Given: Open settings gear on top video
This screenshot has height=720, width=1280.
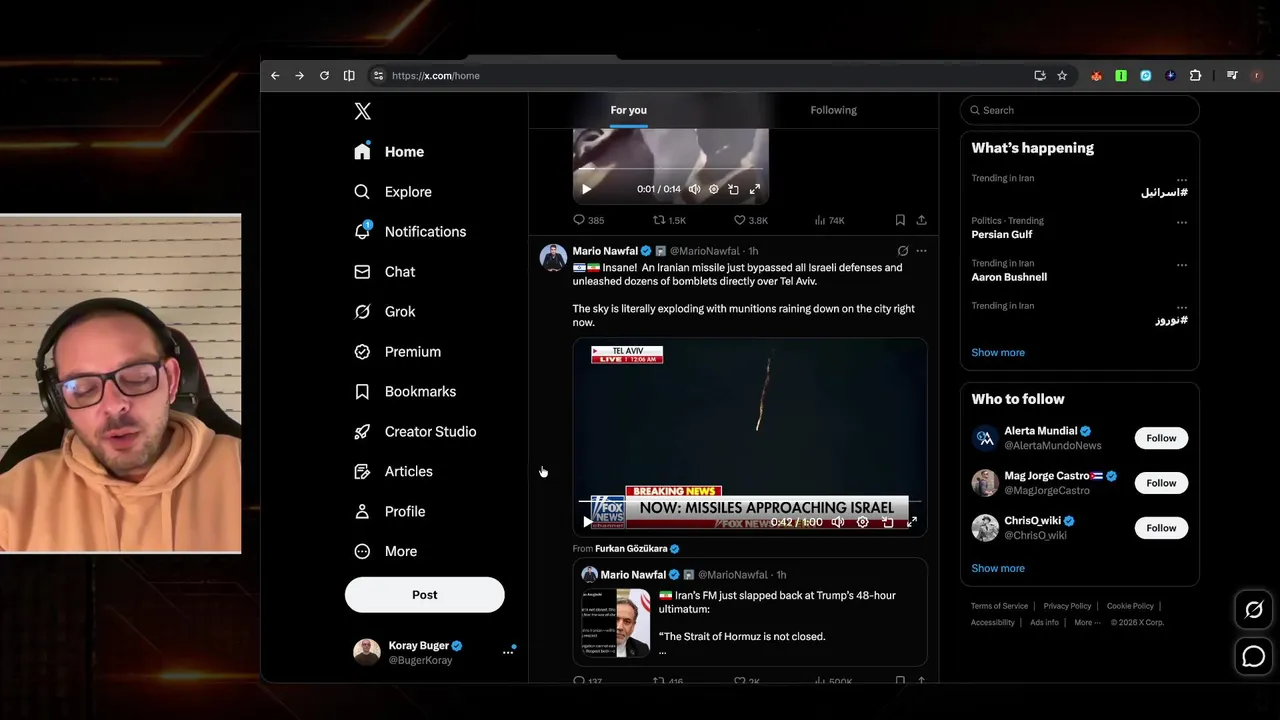Looking at the screenshot, I should 714,189.
